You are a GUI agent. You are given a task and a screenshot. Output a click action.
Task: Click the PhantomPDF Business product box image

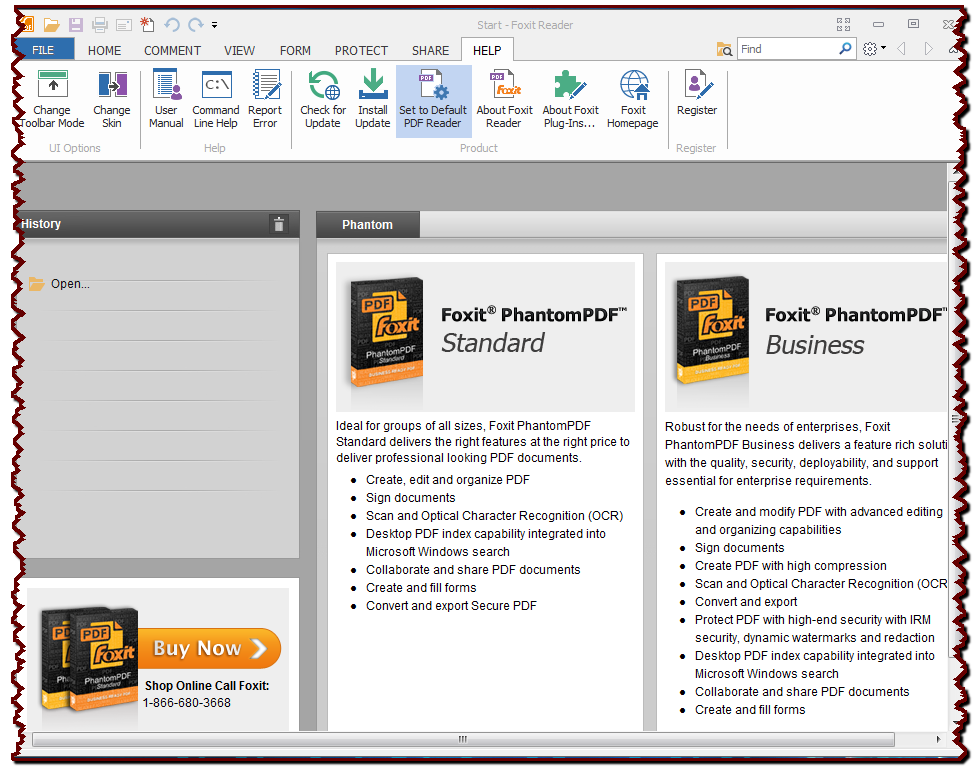click(x=712, y=330)
